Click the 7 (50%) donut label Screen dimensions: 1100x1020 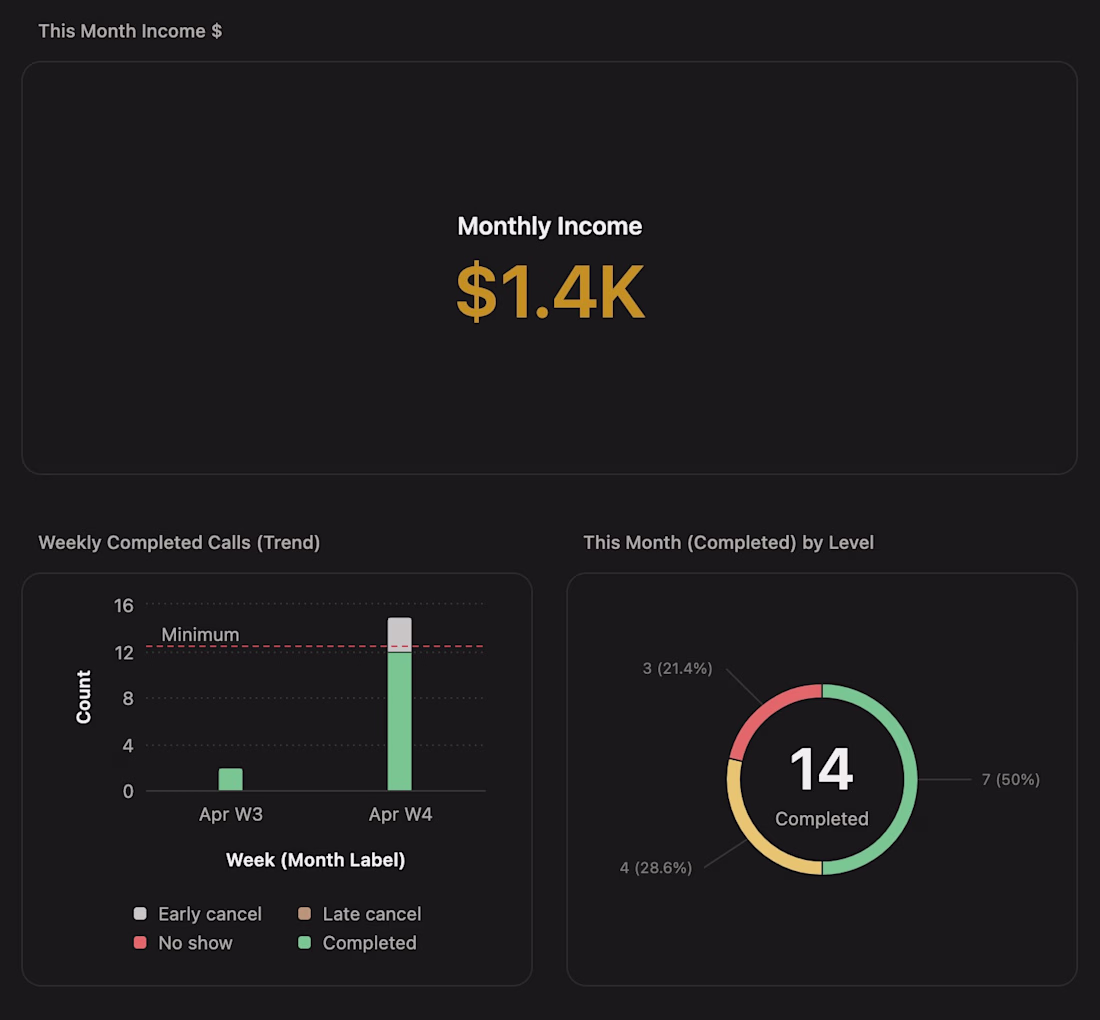click(x=1010, y=779)
